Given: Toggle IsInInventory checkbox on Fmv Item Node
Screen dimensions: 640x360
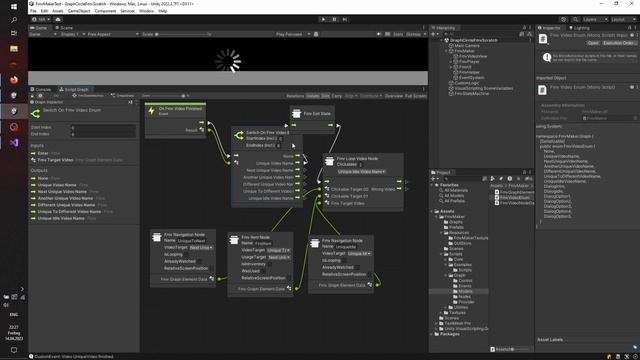Looking at the screenshot, I should 270,264.
